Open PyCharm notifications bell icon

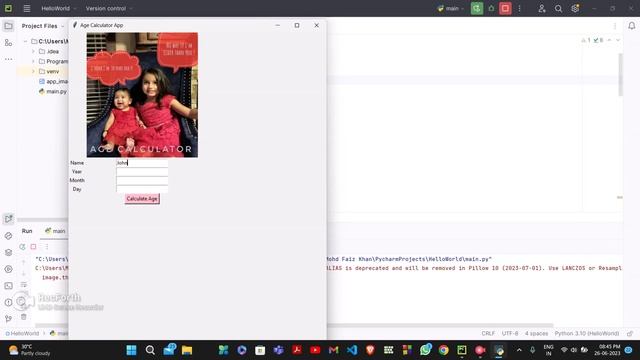point(631,26)
